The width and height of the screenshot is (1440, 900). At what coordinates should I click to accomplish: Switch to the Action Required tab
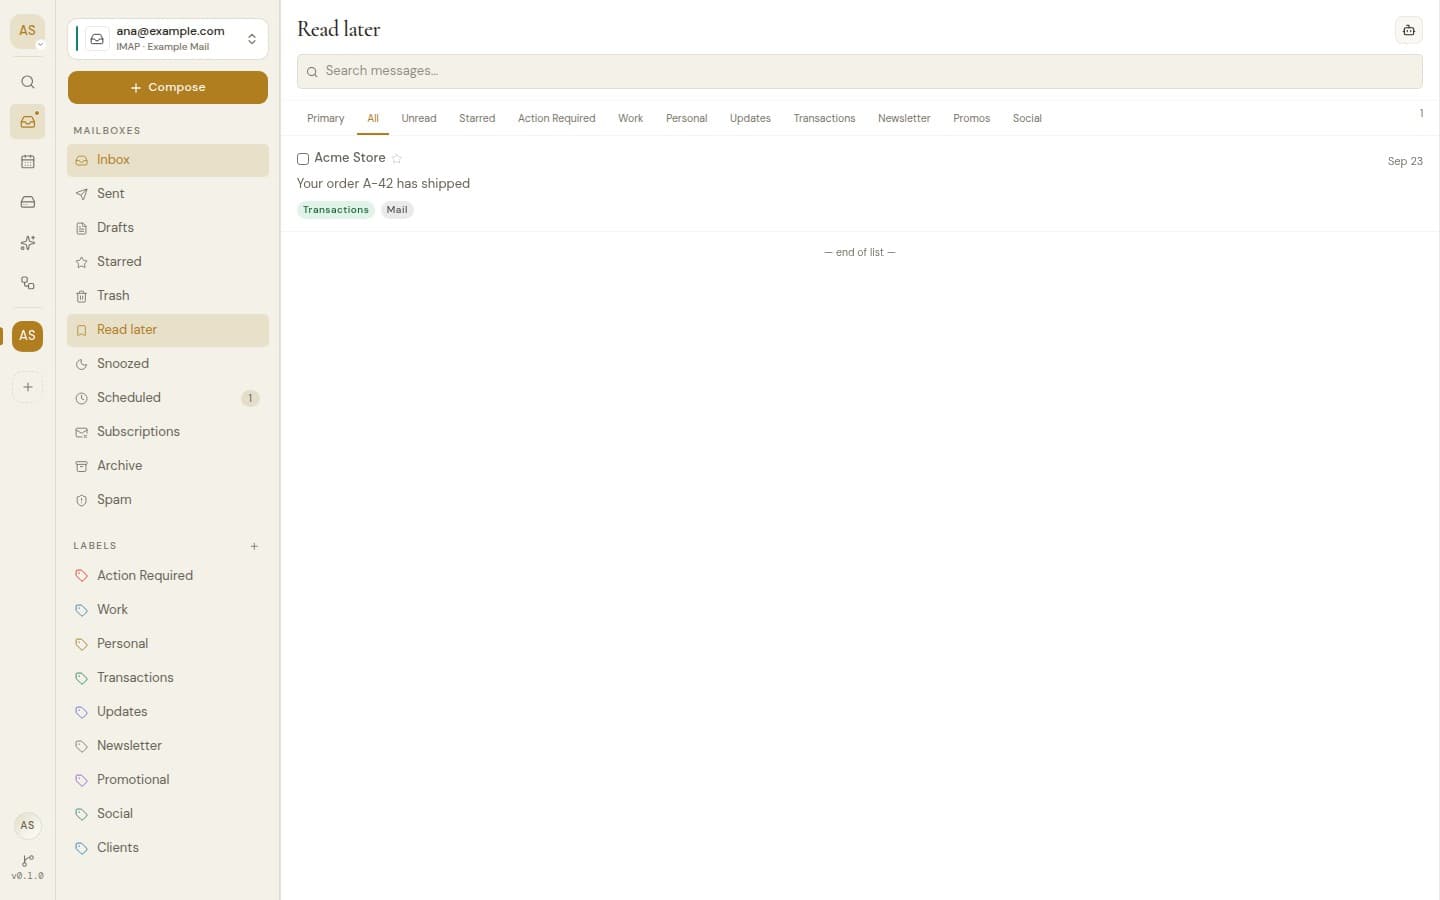(x=557, y=118)
